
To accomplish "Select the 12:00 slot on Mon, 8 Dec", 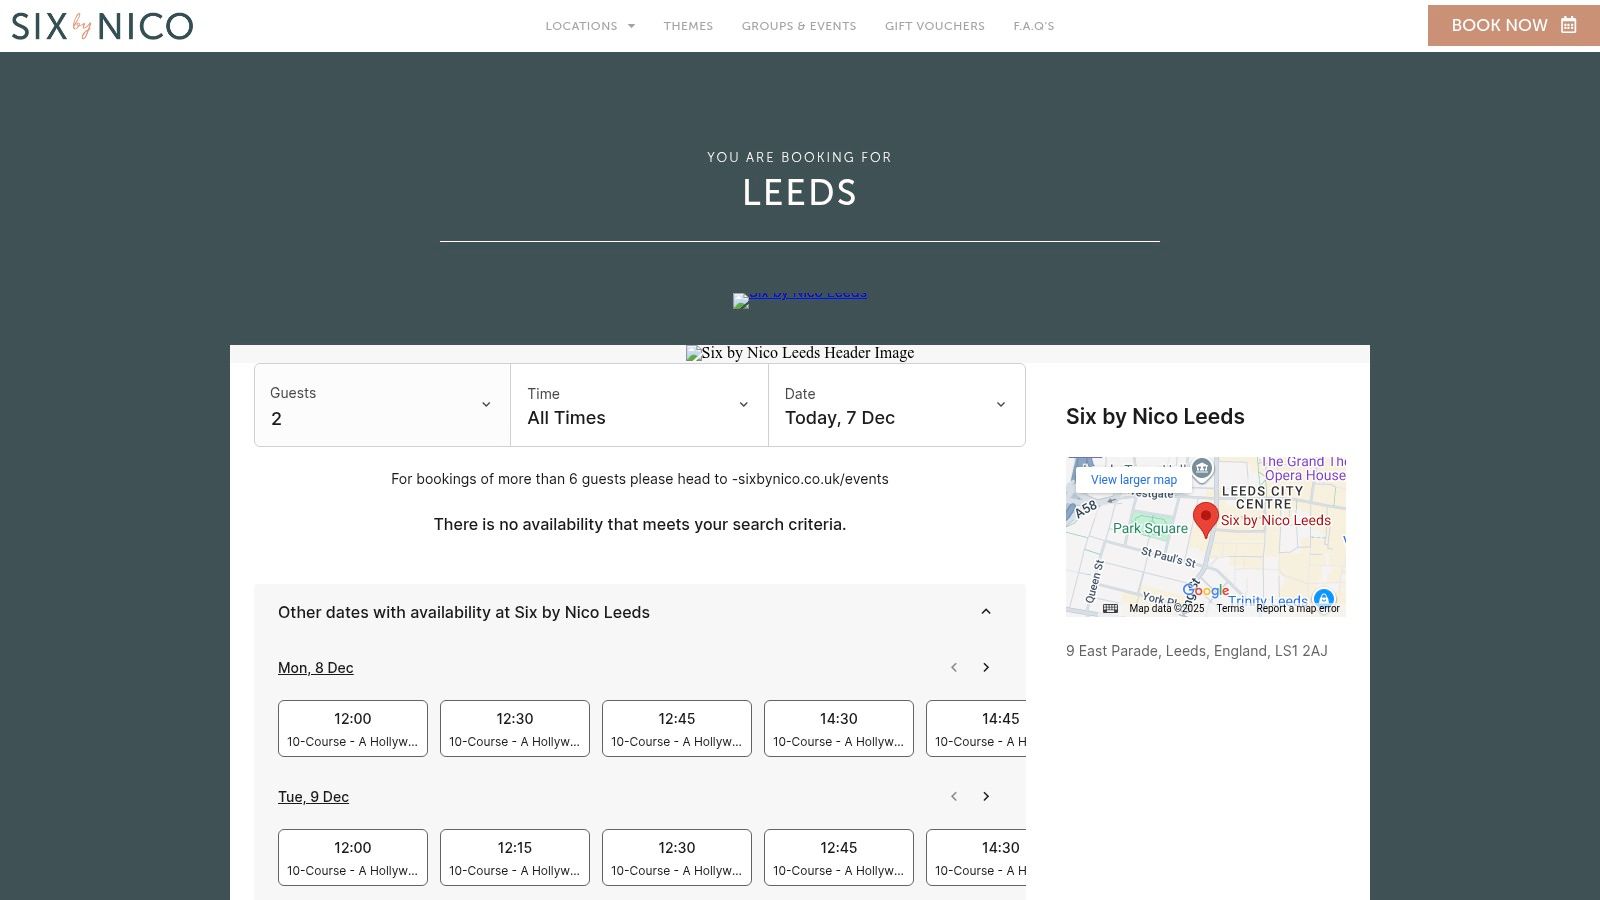I will point(353,728).
